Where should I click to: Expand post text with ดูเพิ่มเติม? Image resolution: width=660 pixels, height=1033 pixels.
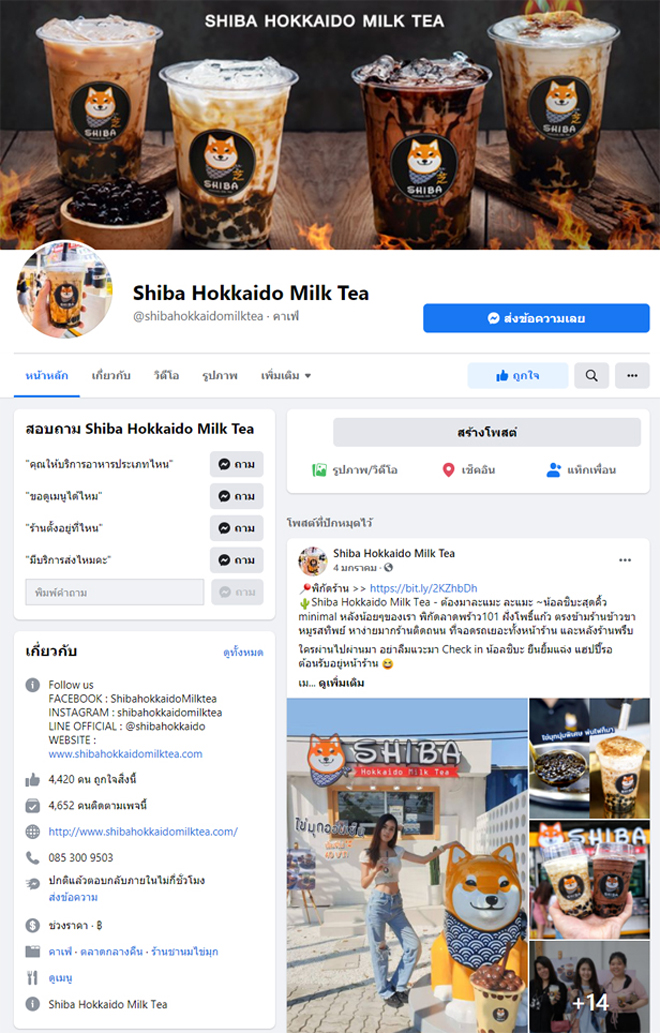point(341,683)
